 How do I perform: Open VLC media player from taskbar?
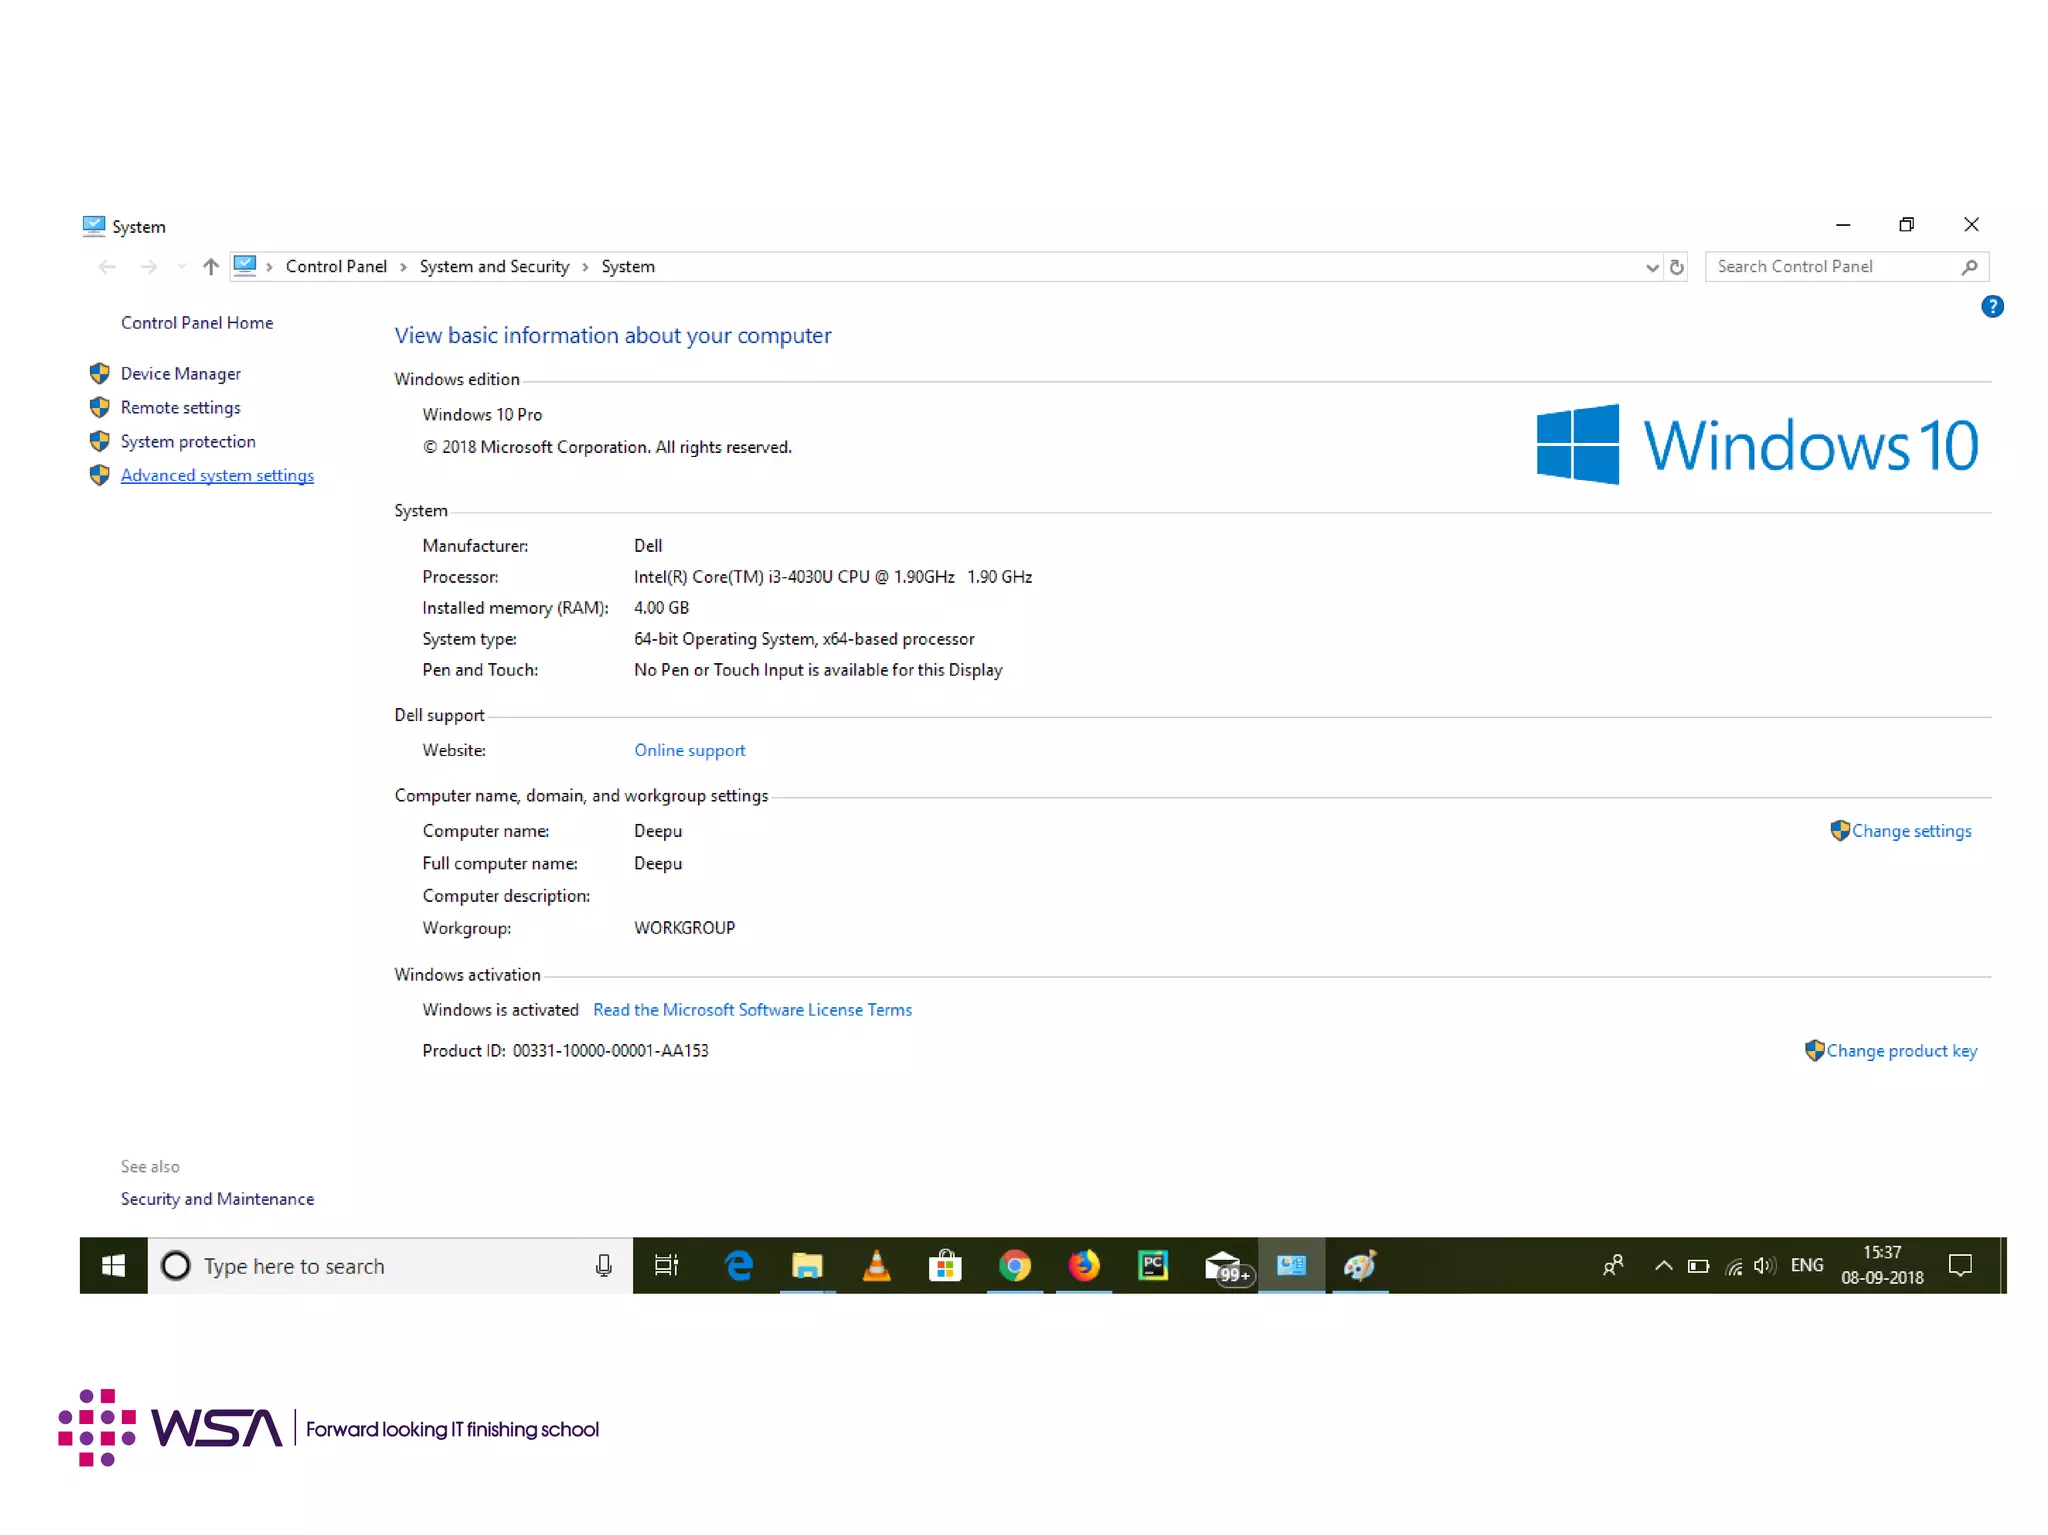876,1266
